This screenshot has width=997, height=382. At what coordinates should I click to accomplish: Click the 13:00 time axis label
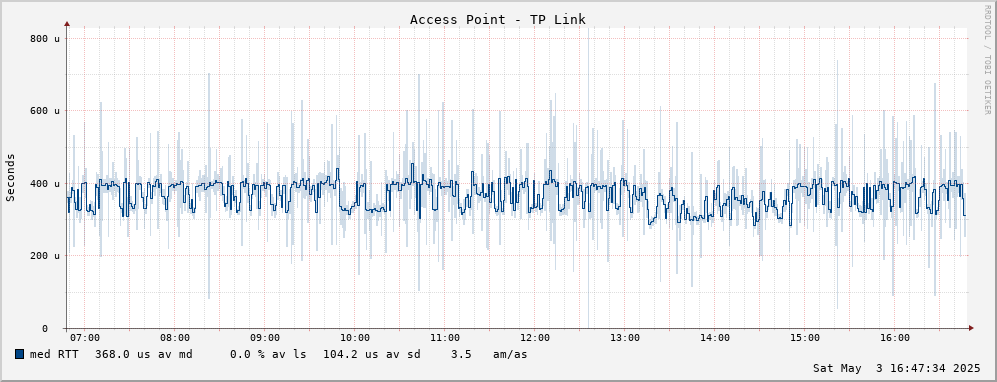(625, 338)
